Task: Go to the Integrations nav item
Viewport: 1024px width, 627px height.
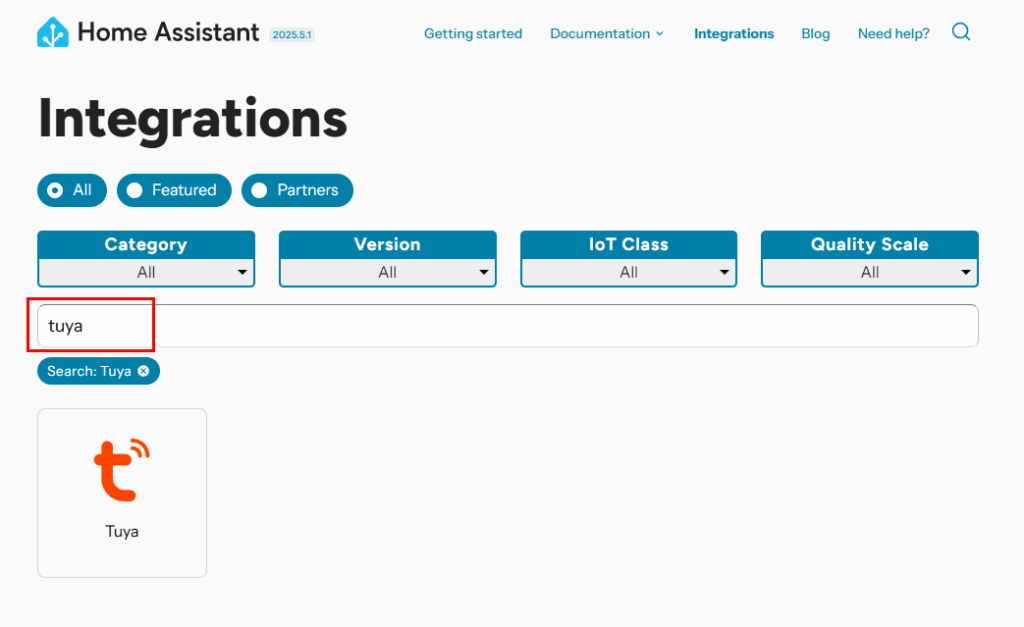Action: [x=734, y=34]
